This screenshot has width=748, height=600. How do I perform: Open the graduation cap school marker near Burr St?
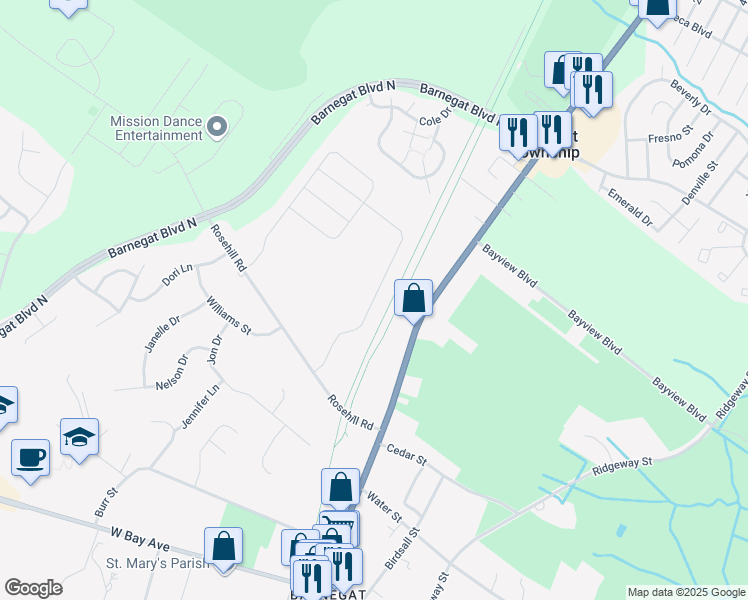click(x=80, y=440)
